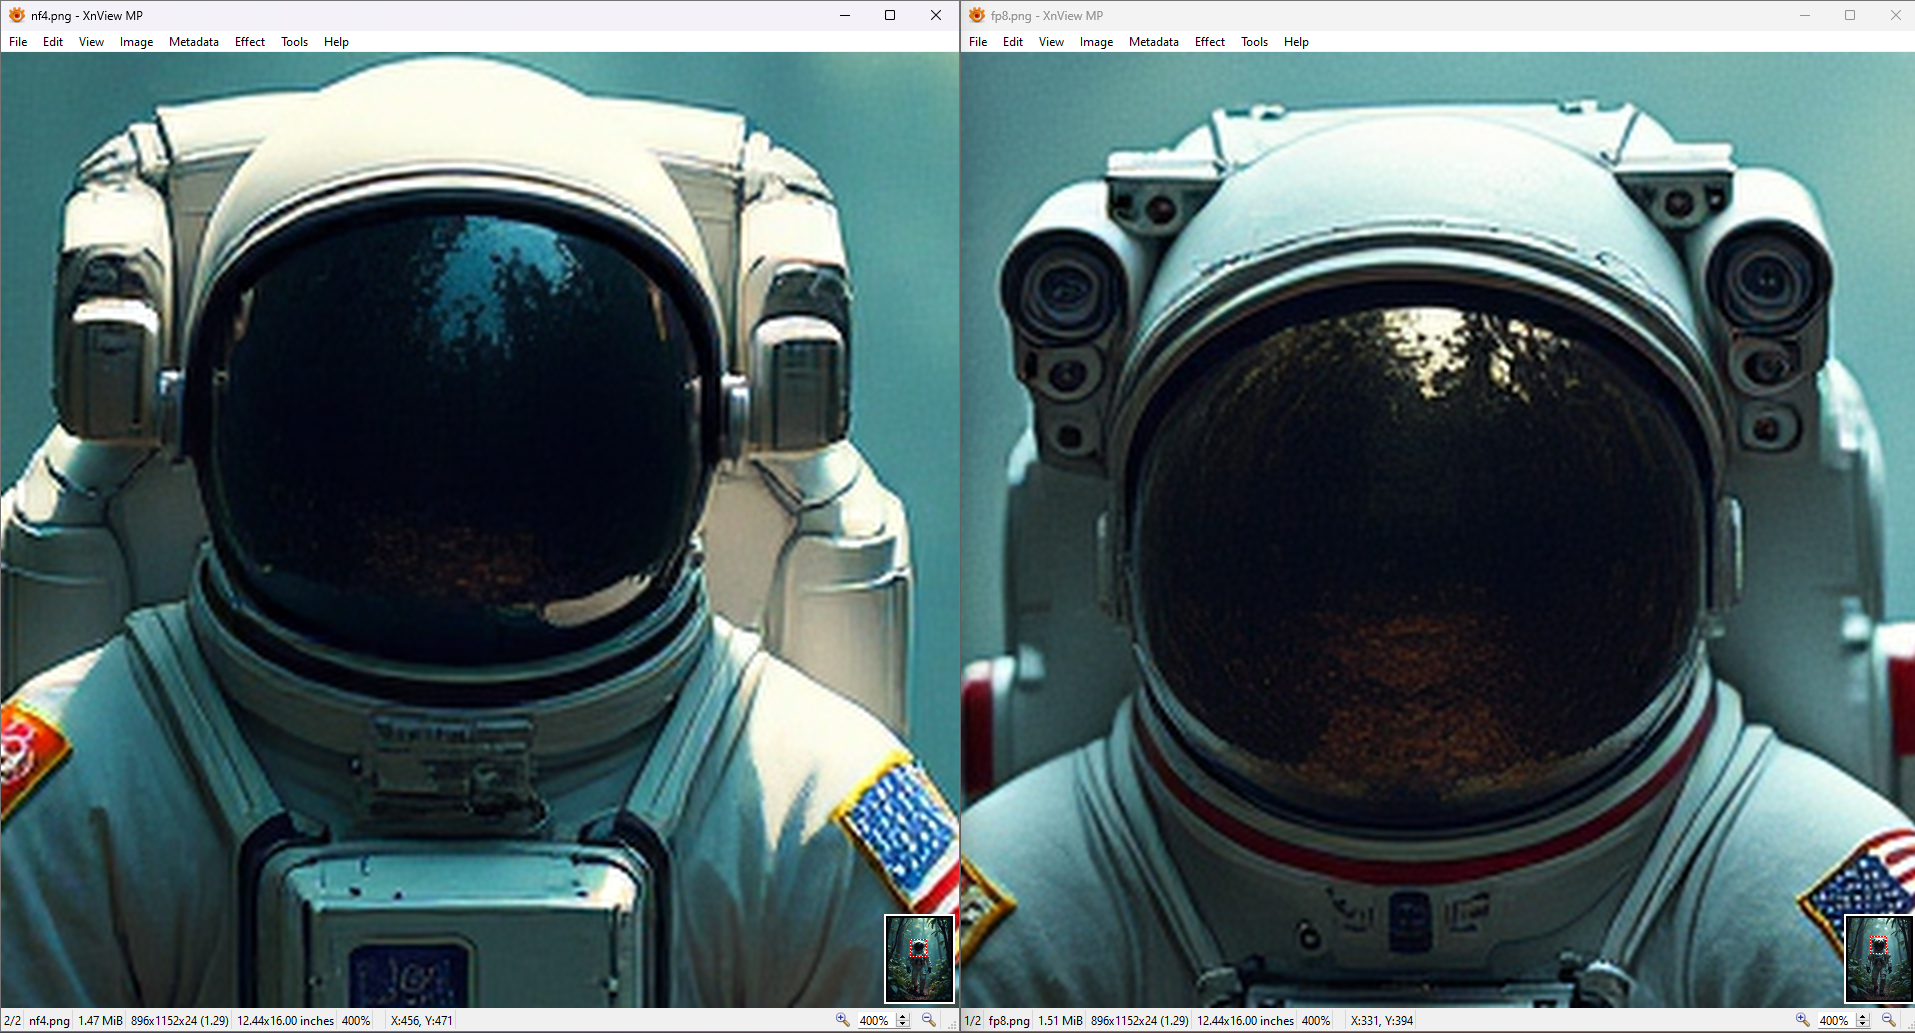Open Help menu in nf4.png window

(336, 42)
